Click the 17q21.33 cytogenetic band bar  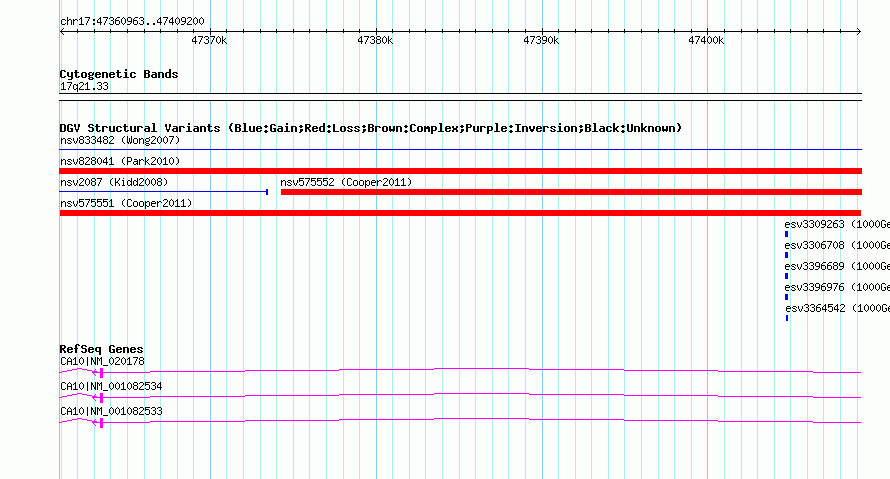point(460,97)
